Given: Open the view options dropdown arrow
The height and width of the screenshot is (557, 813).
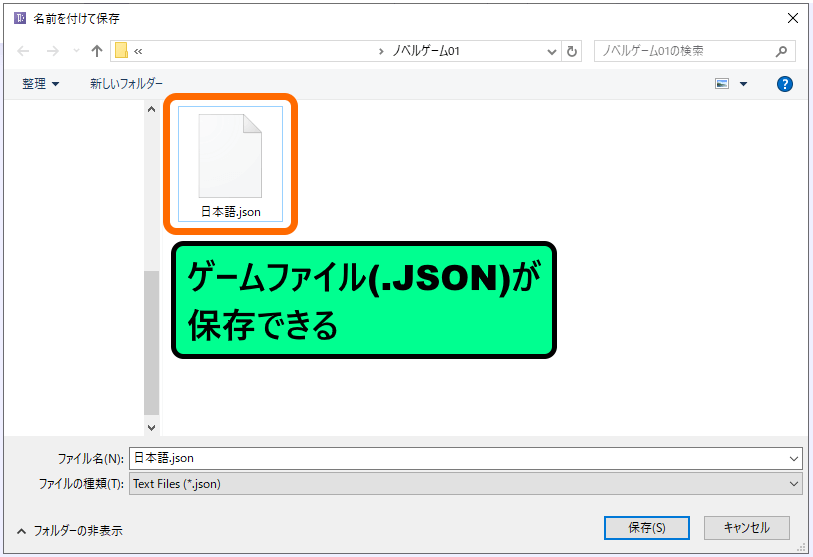Looking at the screenshot, I should [743, 84].
